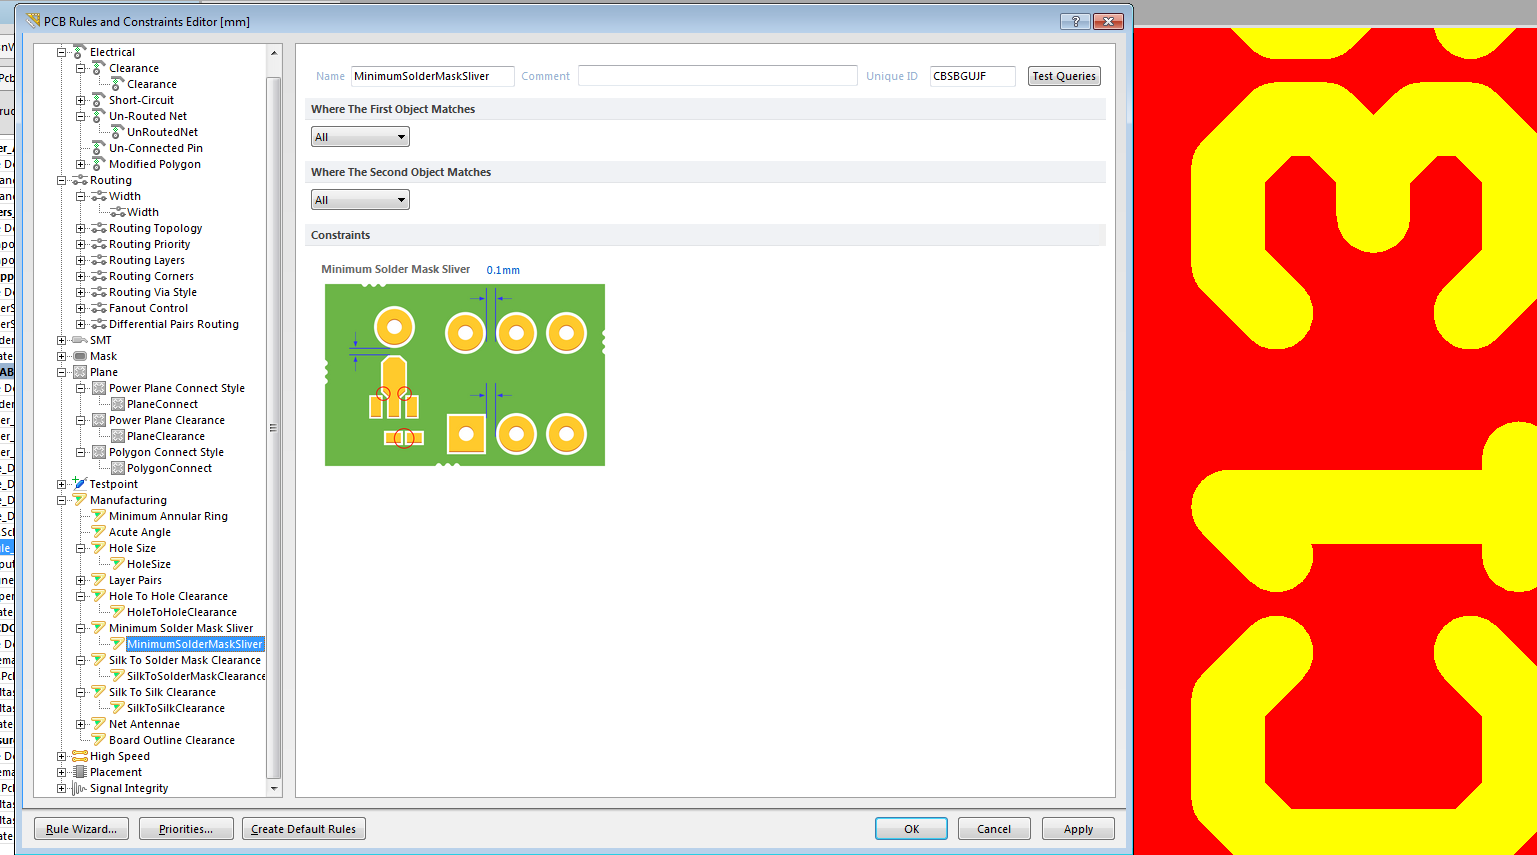1537x855 pixels.
Task: Click the Un-Routed Net rule icon
Action: (x=99, y=116)
